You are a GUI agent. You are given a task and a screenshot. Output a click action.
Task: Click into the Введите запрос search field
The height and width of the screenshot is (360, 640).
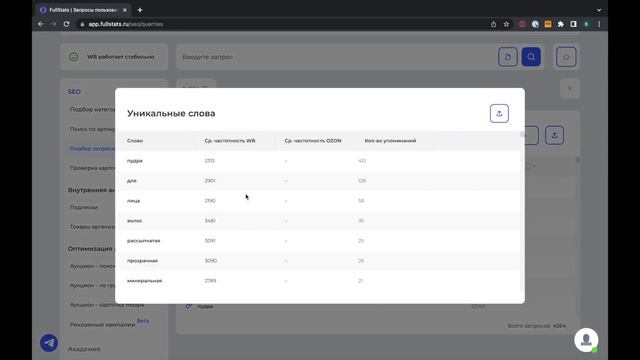coord(337,57)
